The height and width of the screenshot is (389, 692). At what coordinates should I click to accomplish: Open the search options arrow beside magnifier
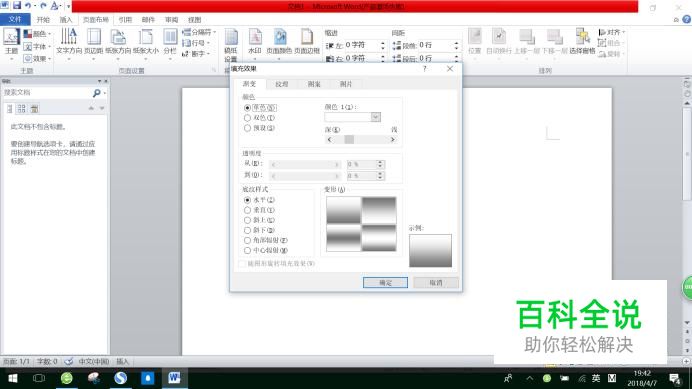[x=104, y=93]
